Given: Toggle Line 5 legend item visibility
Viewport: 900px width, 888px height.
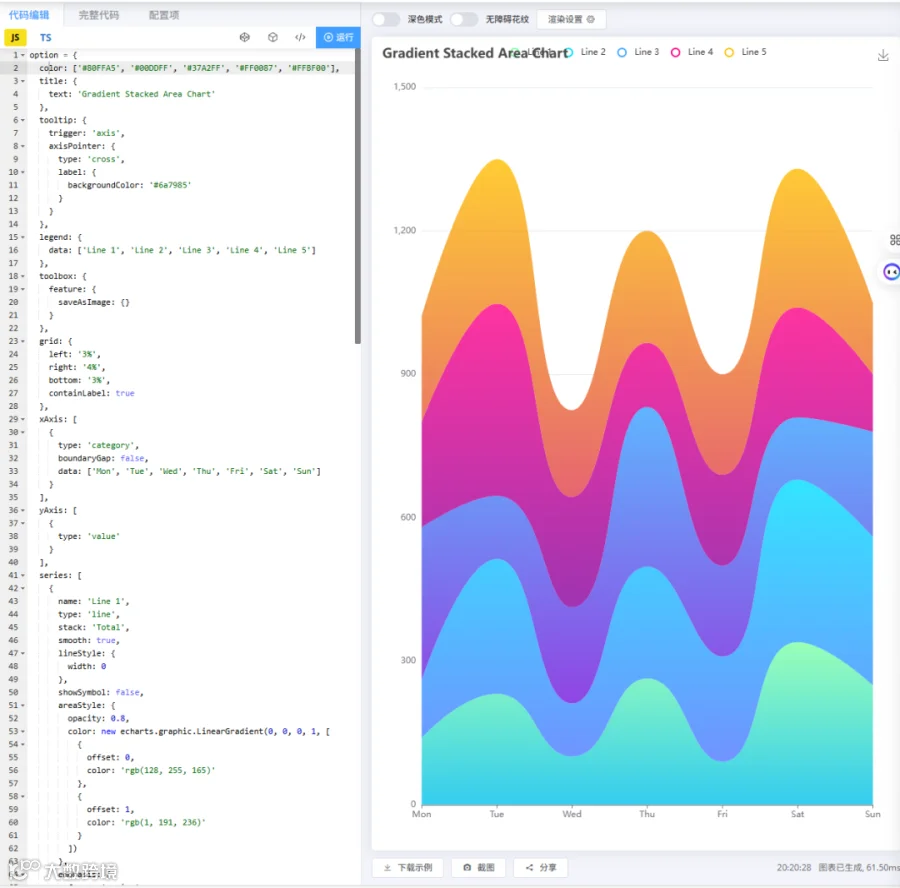Looking at the screenshot, I should point(746,52).
